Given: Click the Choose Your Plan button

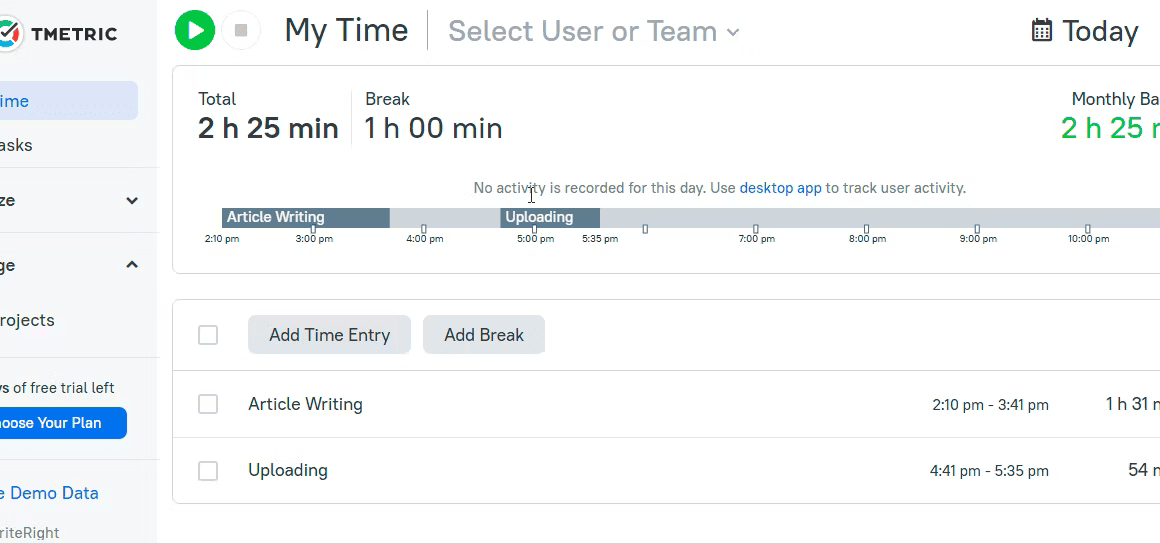Looking at the screenshot, I should [x=62, y=423].
